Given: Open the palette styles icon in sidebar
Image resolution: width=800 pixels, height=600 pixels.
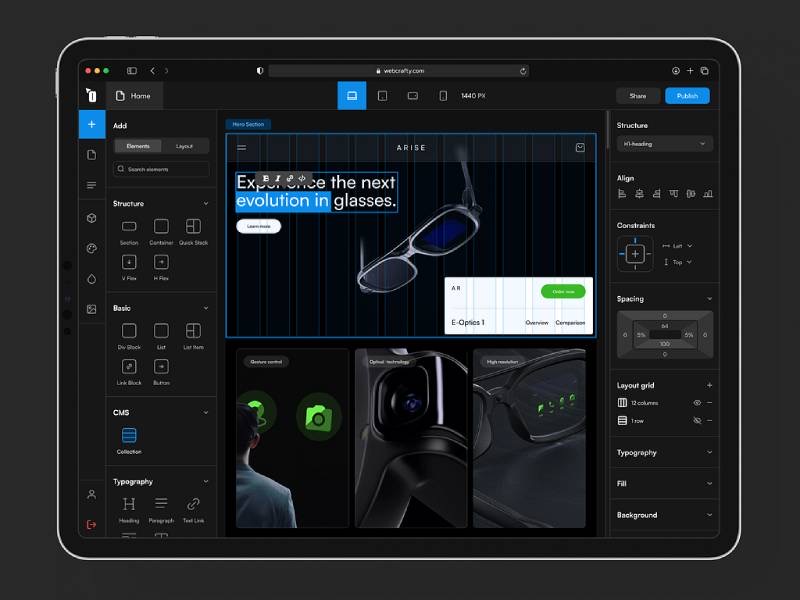Looking at the screenshot, I should point(92,248).
